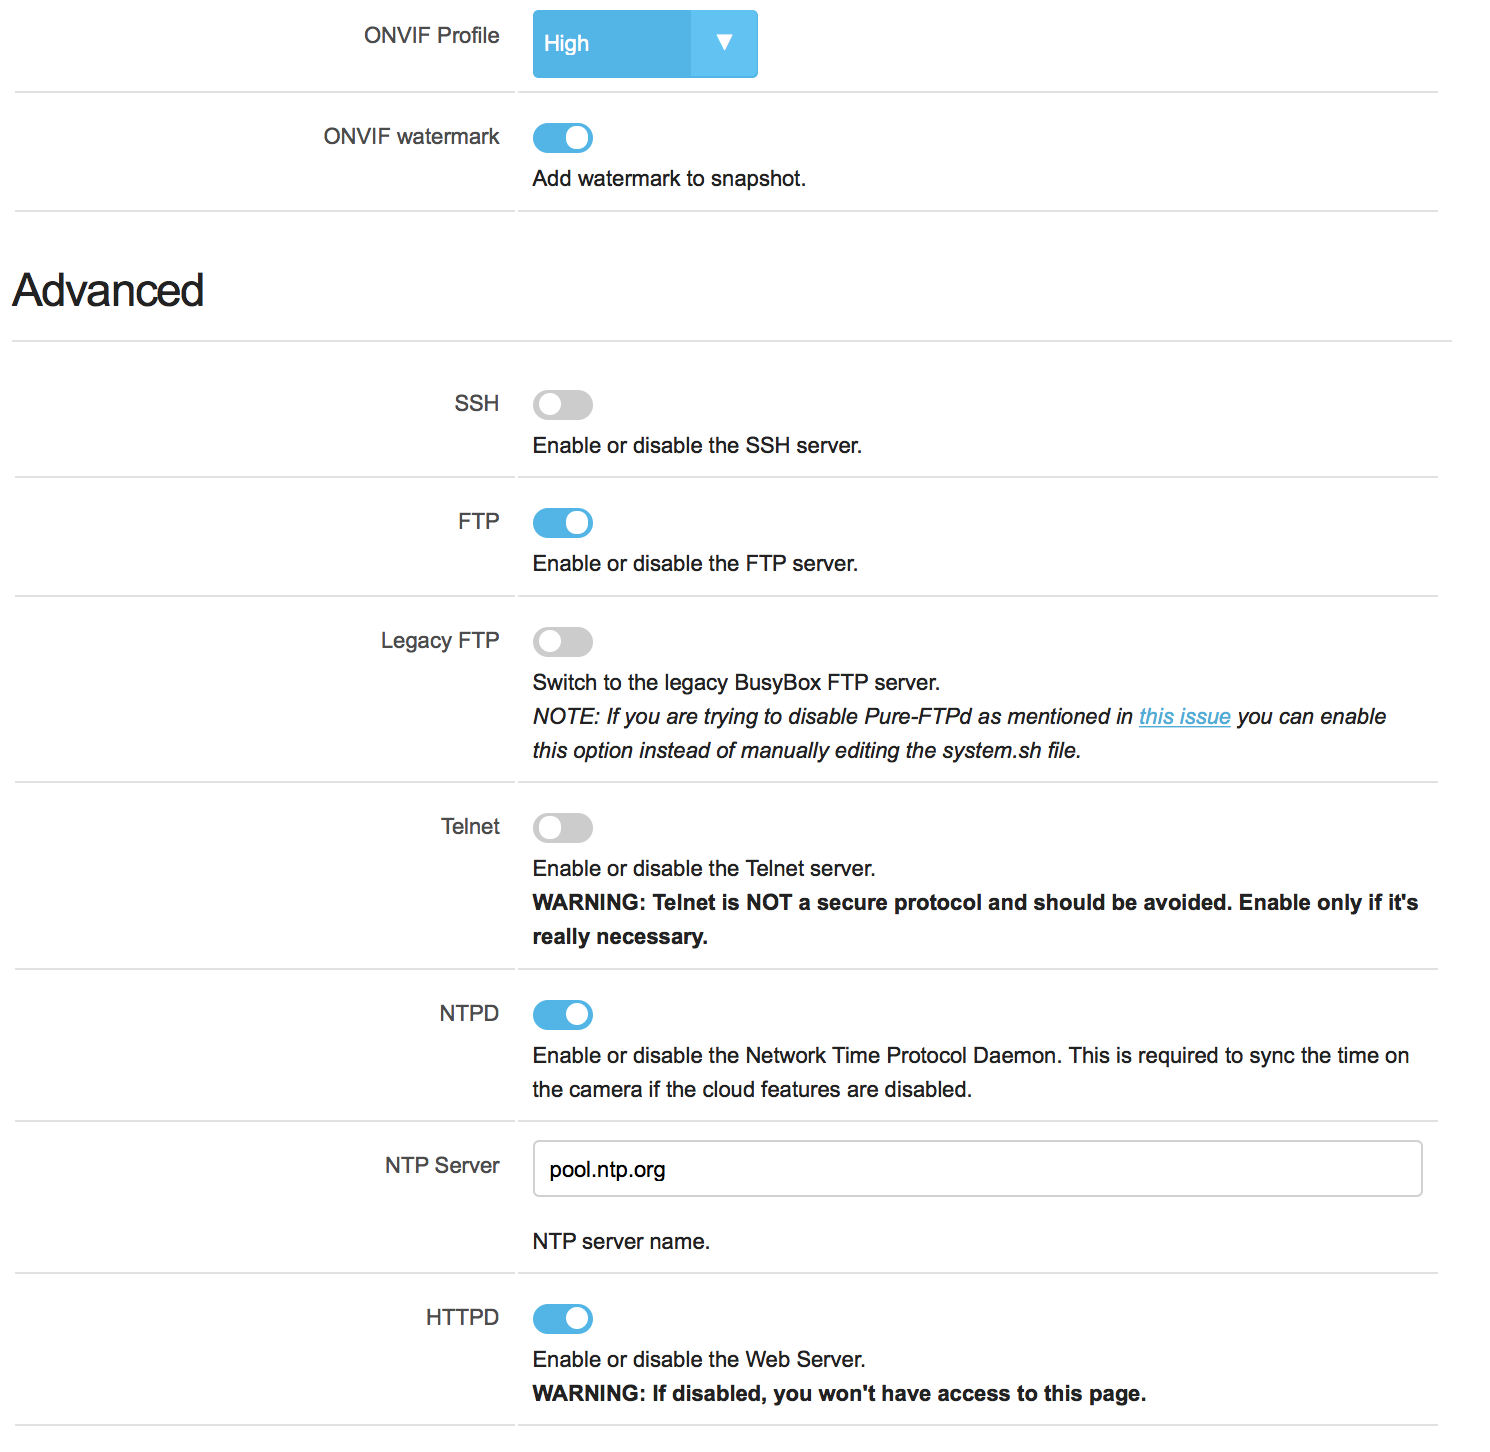
Task: Open the ONVIF Profile dropdown arrow
Action: click(724, 43)
